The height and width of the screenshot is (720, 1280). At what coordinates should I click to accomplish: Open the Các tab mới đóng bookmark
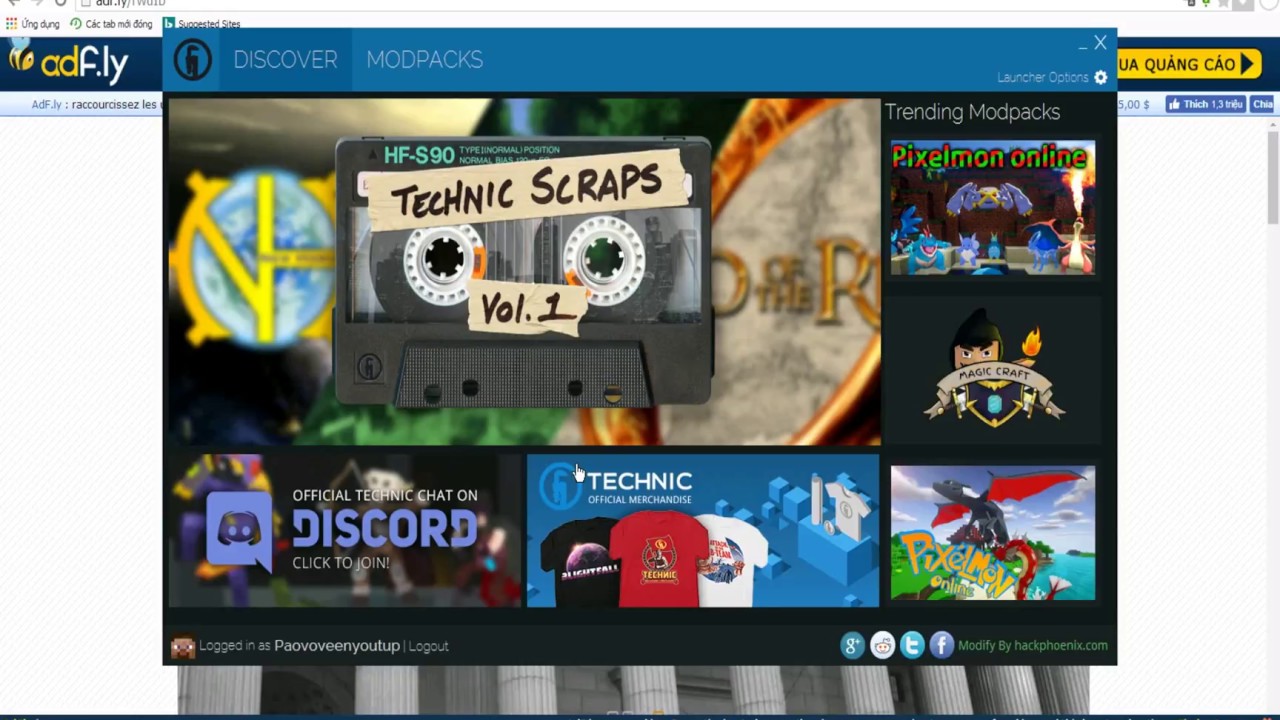(111, 23)
